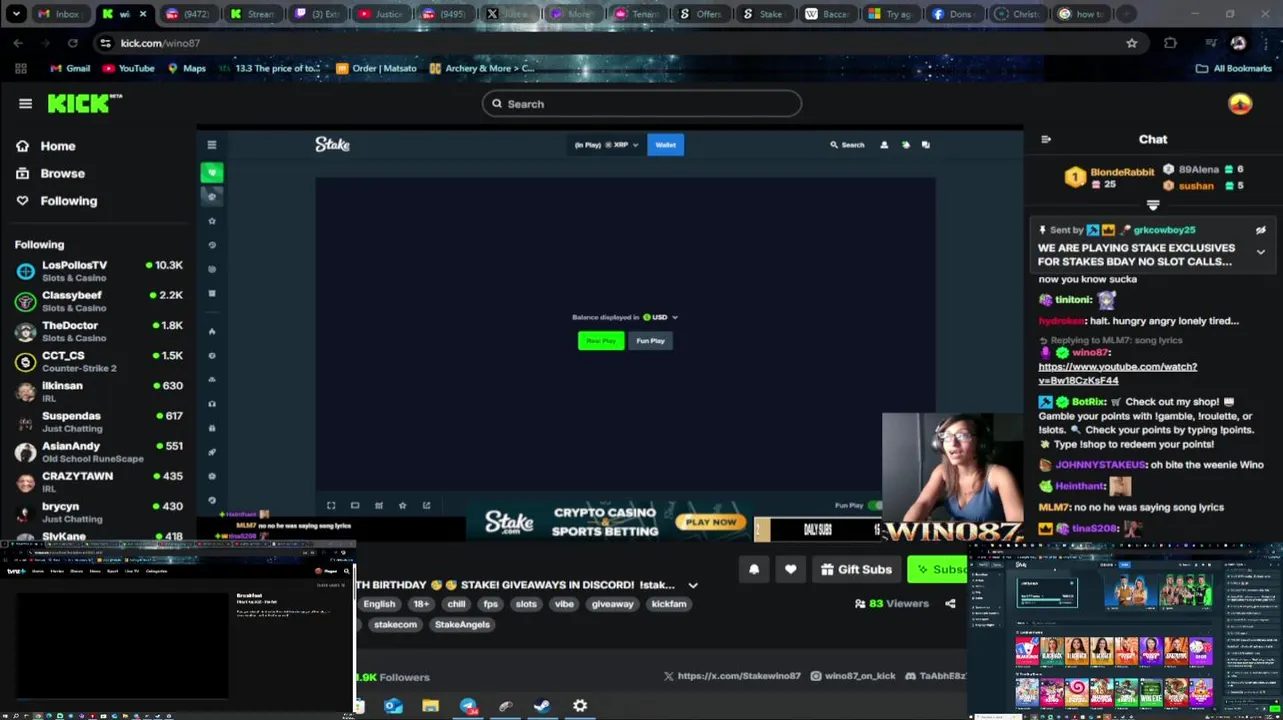This screenshot has height=720, width=1283.
Task: Open Stake chat bubble icon
Action: coord(925,145)
